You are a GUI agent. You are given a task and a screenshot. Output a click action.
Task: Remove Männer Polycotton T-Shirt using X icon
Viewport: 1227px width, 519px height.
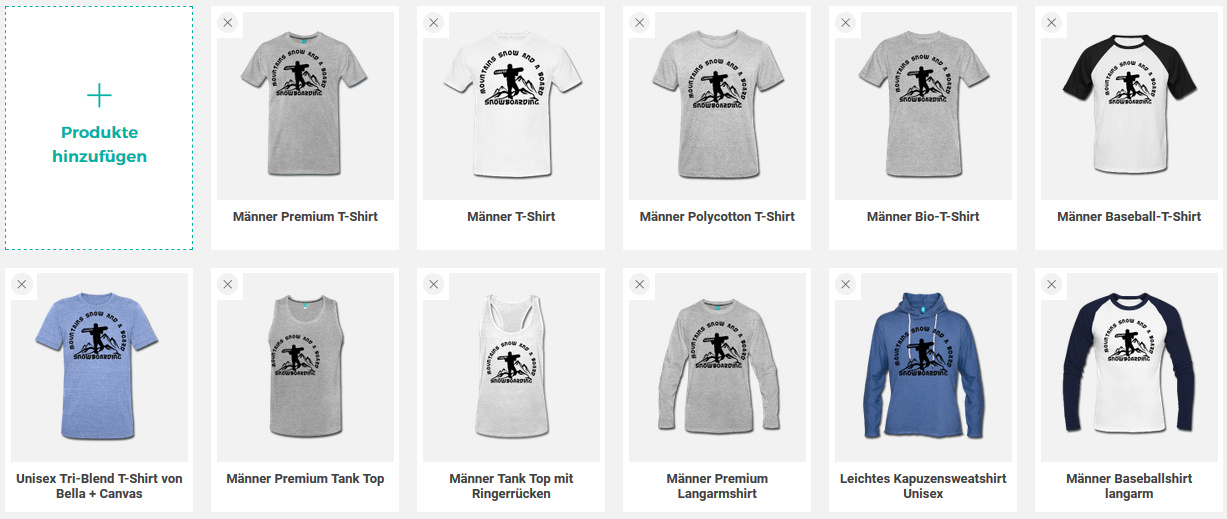click(x=640, y=23)
